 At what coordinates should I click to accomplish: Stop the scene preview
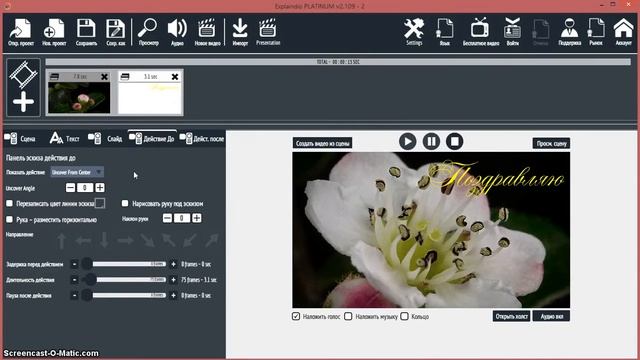click(454, 142)
